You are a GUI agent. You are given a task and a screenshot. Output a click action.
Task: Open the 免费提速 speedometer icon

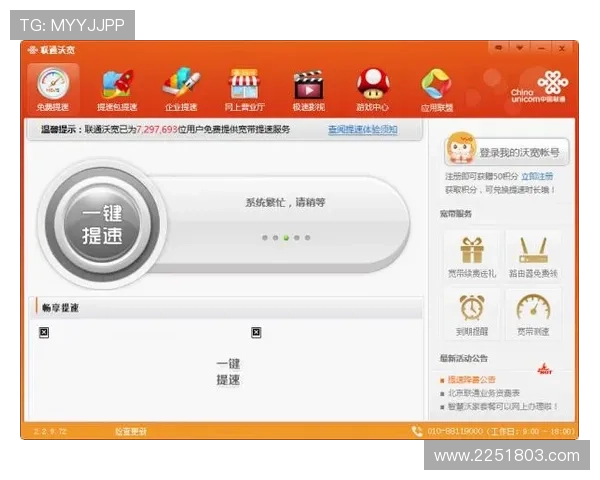(53, 89)
